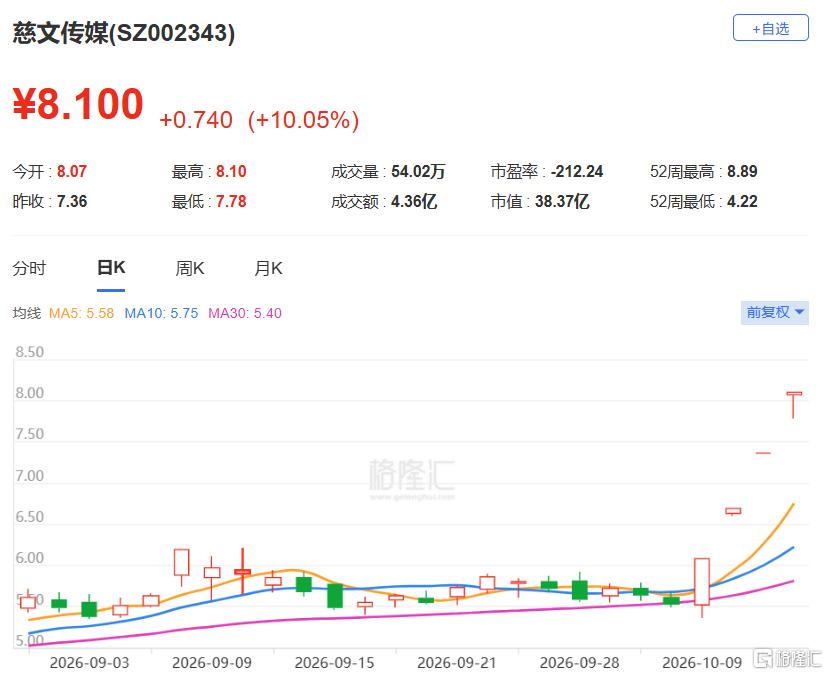Click the 成交量 value 54.02万

tap(418, 171)
